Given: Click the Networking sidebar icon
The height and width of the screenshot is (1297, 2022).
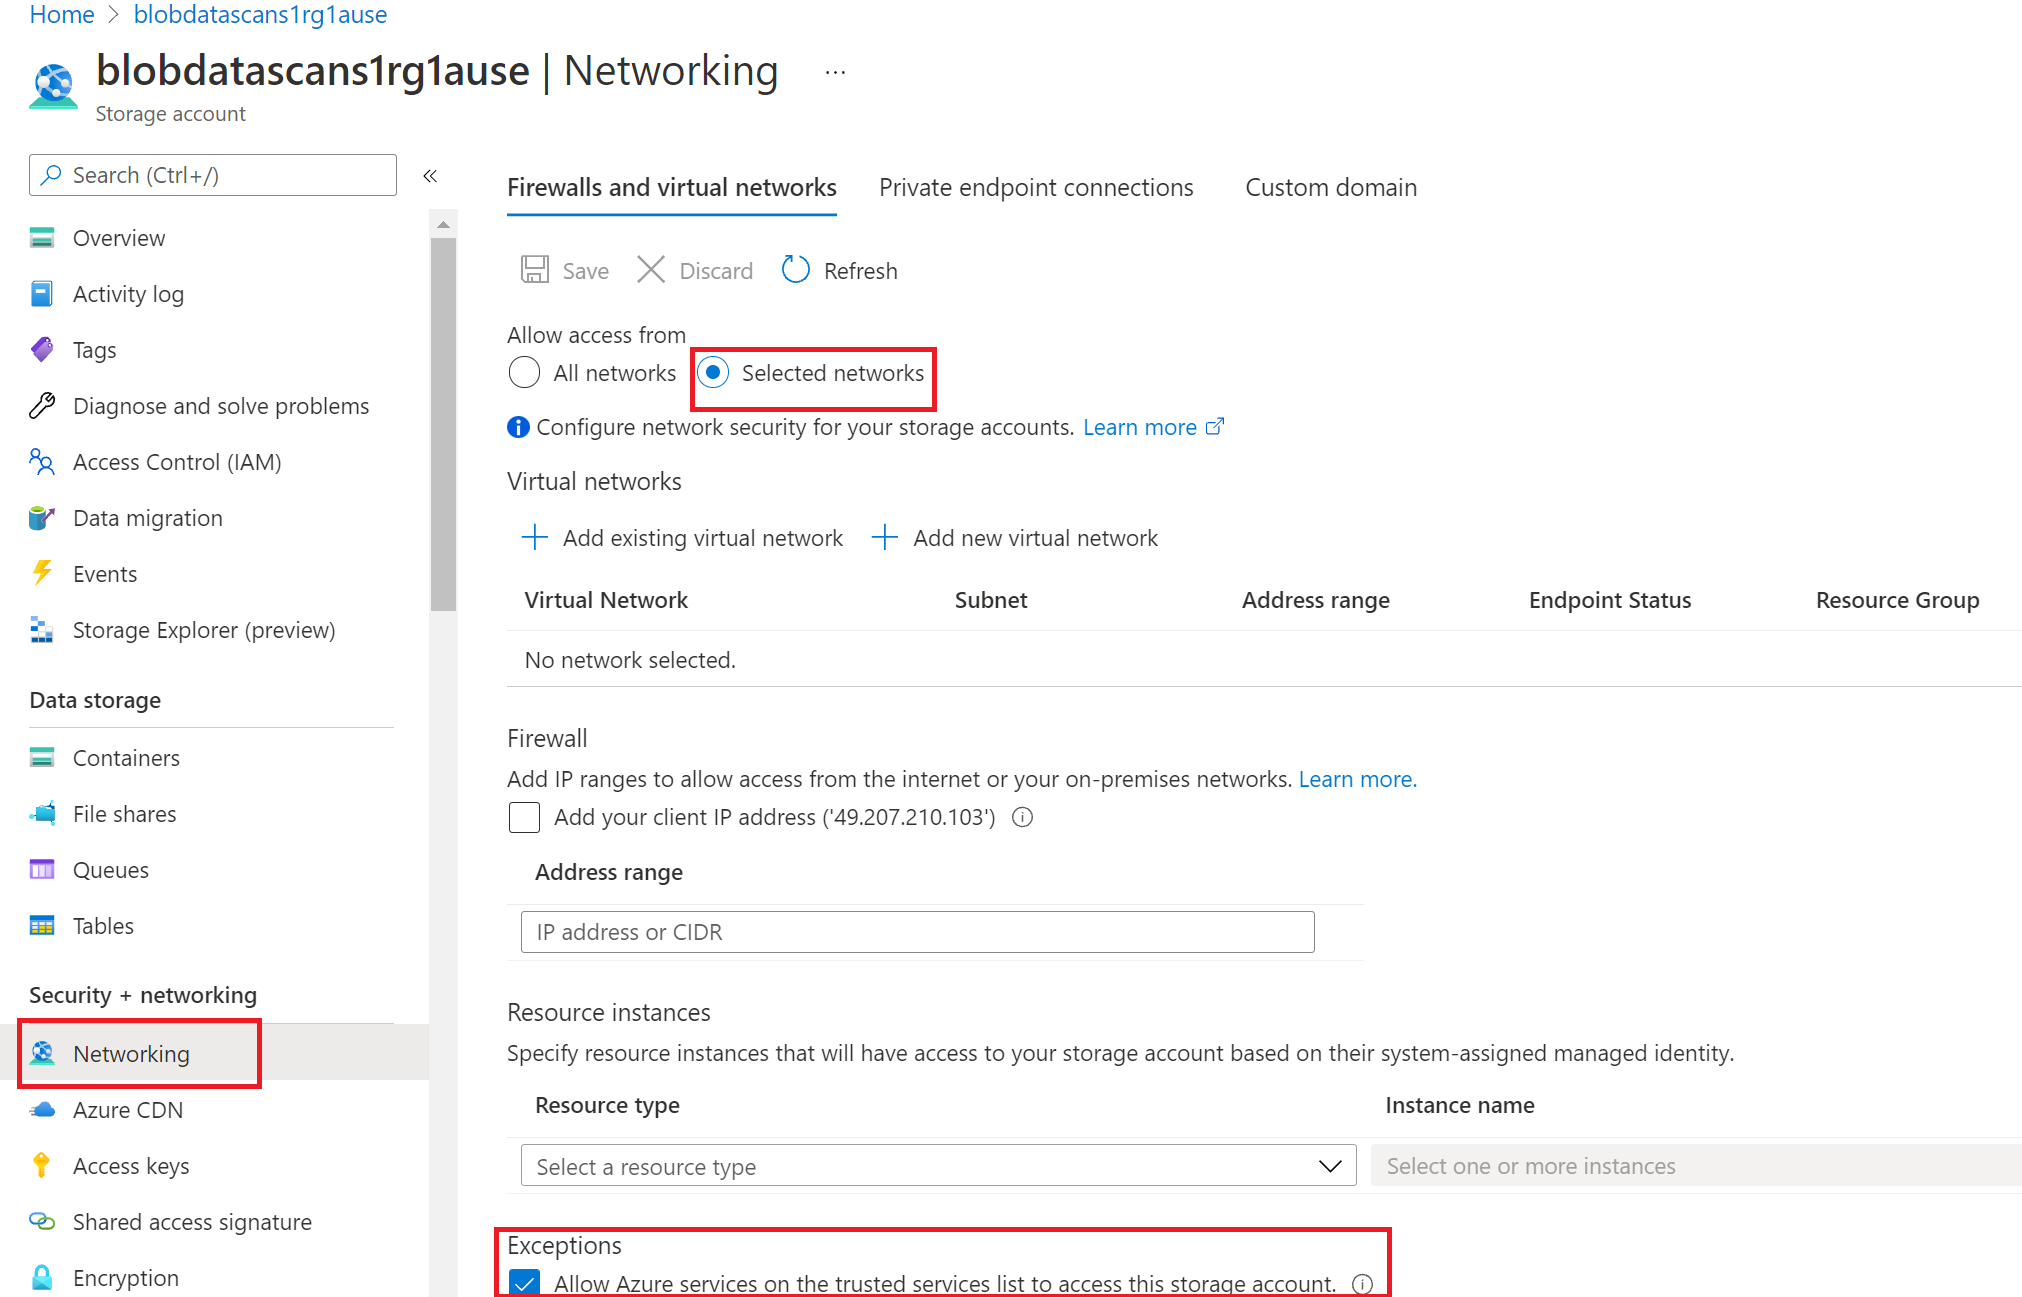Looking at the screenshot, I should tap(41, 1052).
